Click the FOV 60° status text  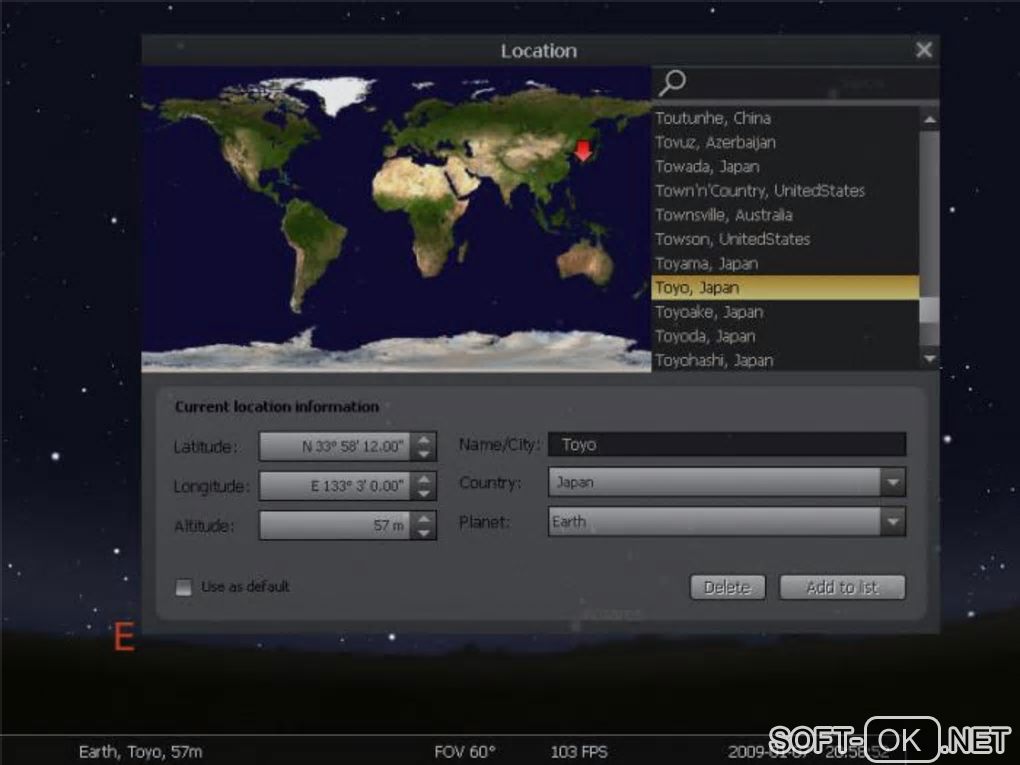tap(465, 751)
